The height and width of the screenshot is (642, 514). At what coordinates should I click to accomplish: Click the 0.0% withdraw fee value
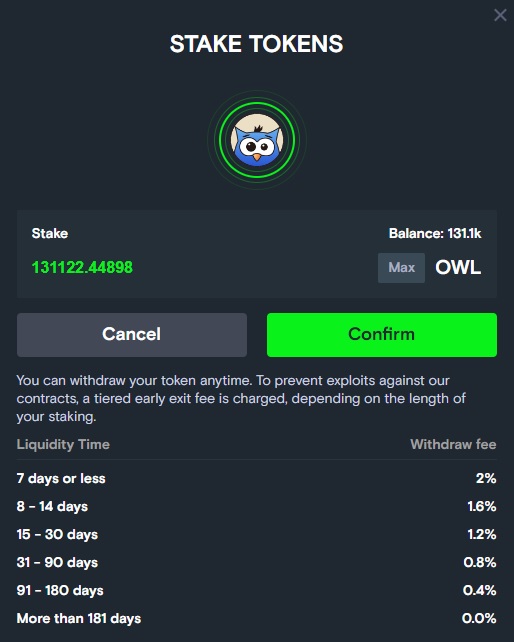(x=479, y=618)
